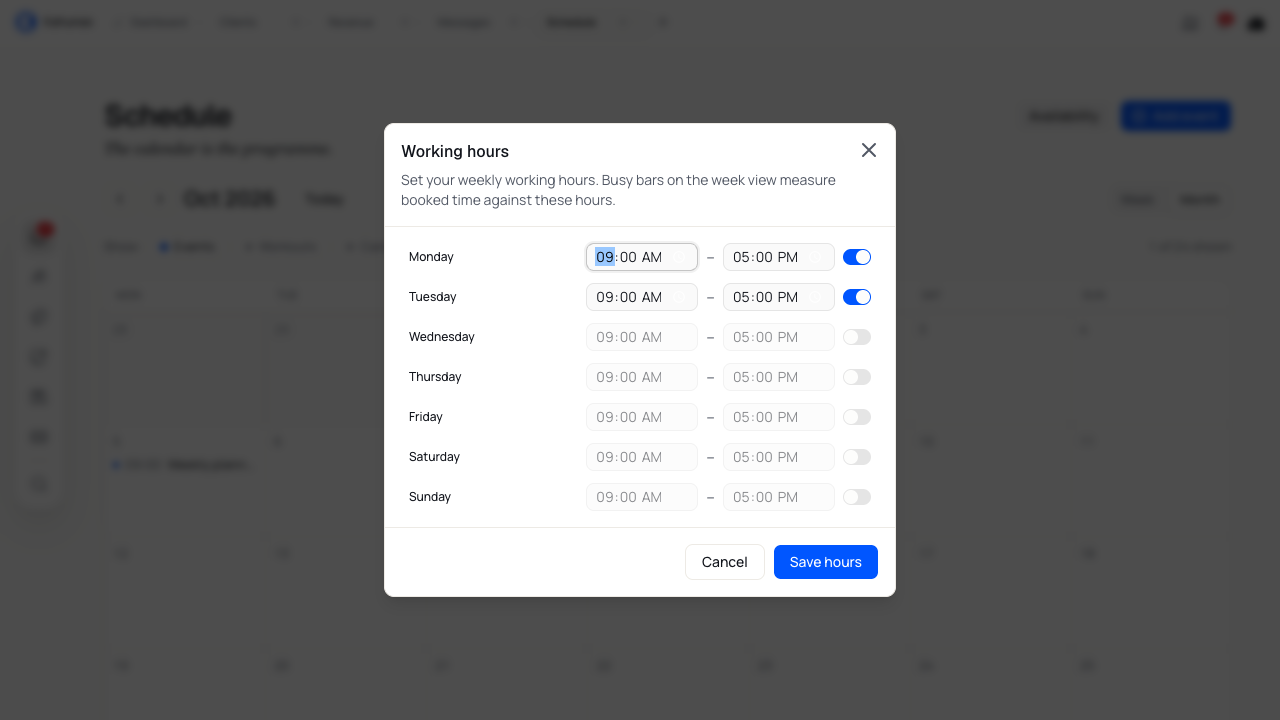Viewport: 1280px width, 720px height.
Task: Select Friday end time field
Action: click(779, 417)
